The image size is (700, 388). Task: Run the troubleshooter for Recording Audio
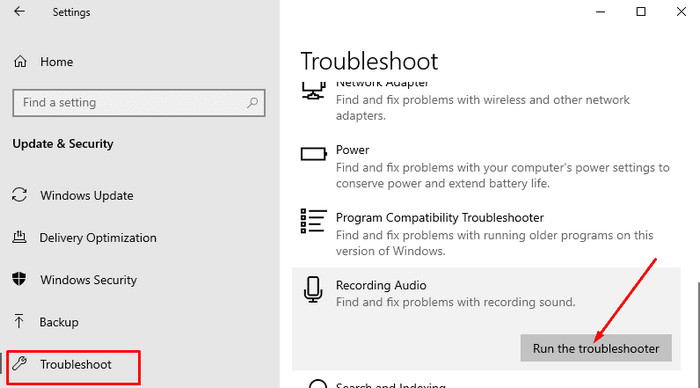coord(596,348)
